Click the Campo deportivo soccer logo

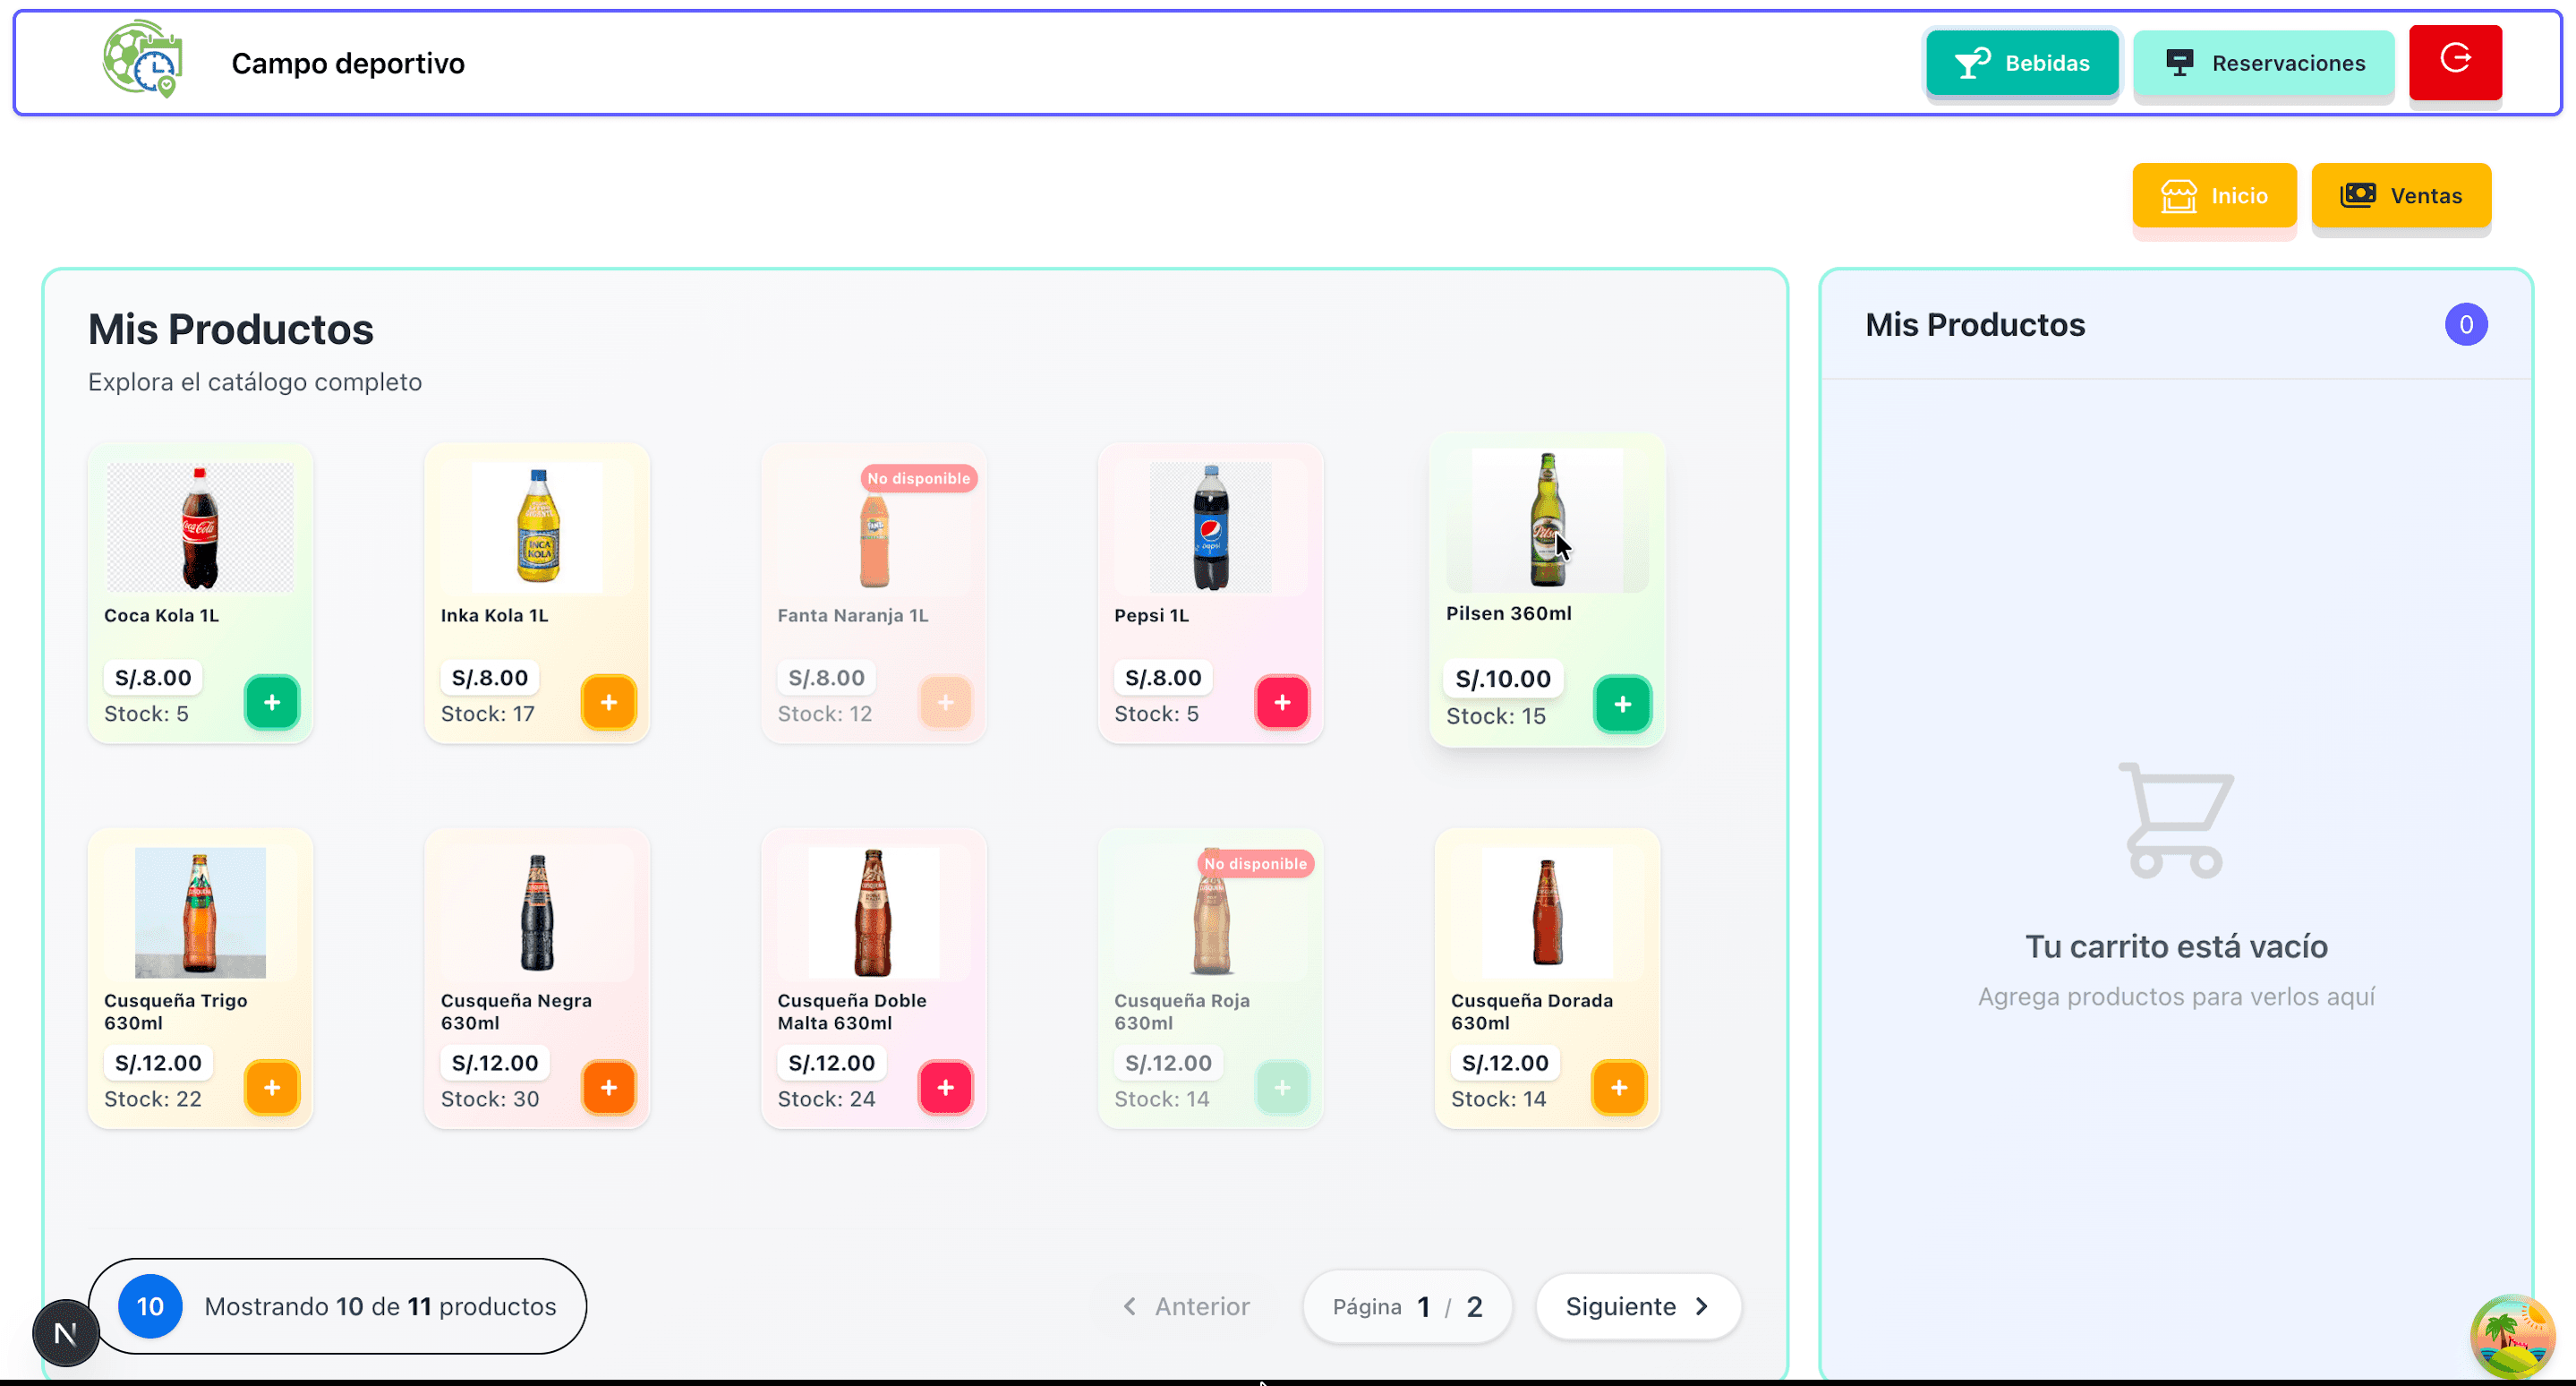point(142,60)
